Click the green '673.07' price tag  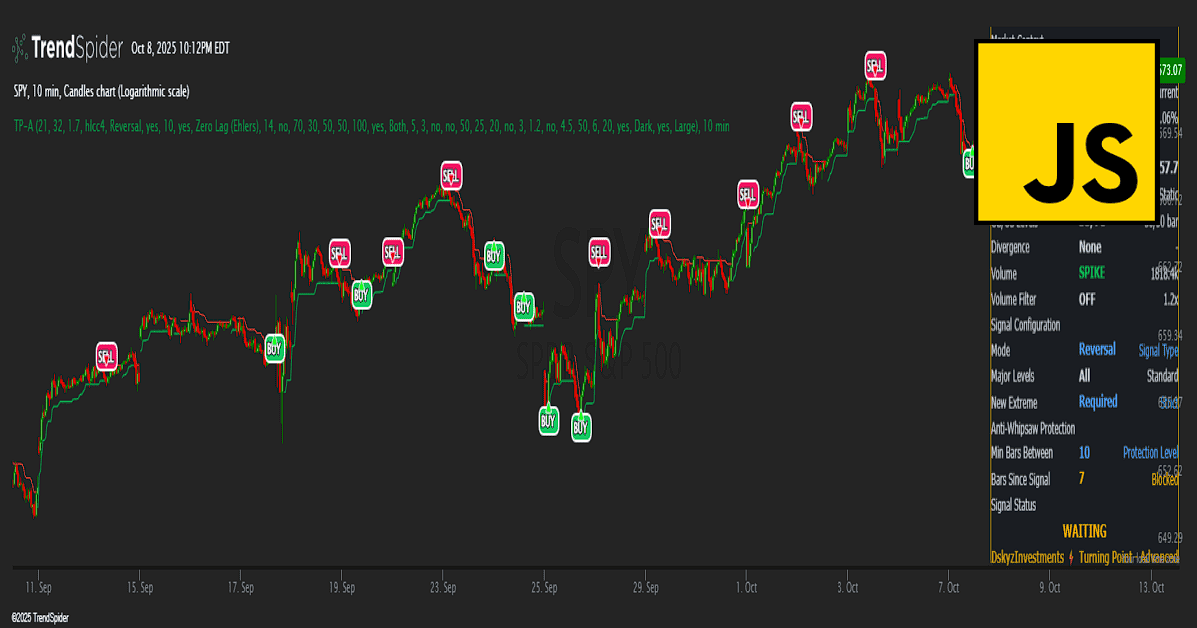point(1170,70)
